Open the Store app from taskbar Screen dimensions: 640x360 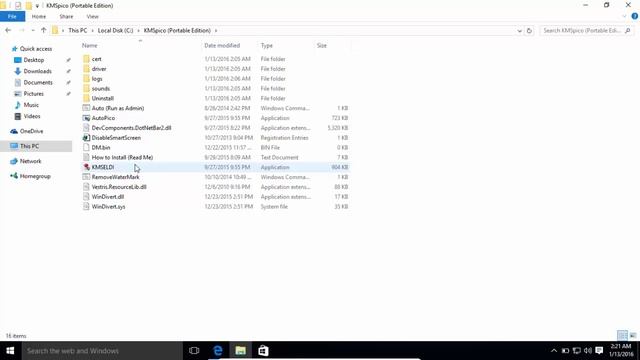click(263, 351)
